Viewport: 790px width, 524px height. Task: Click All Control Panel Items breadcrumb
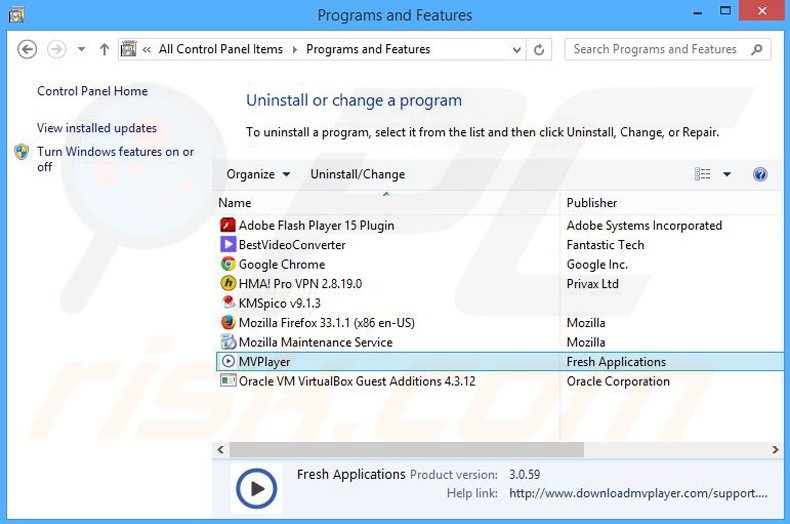[221, 49]
